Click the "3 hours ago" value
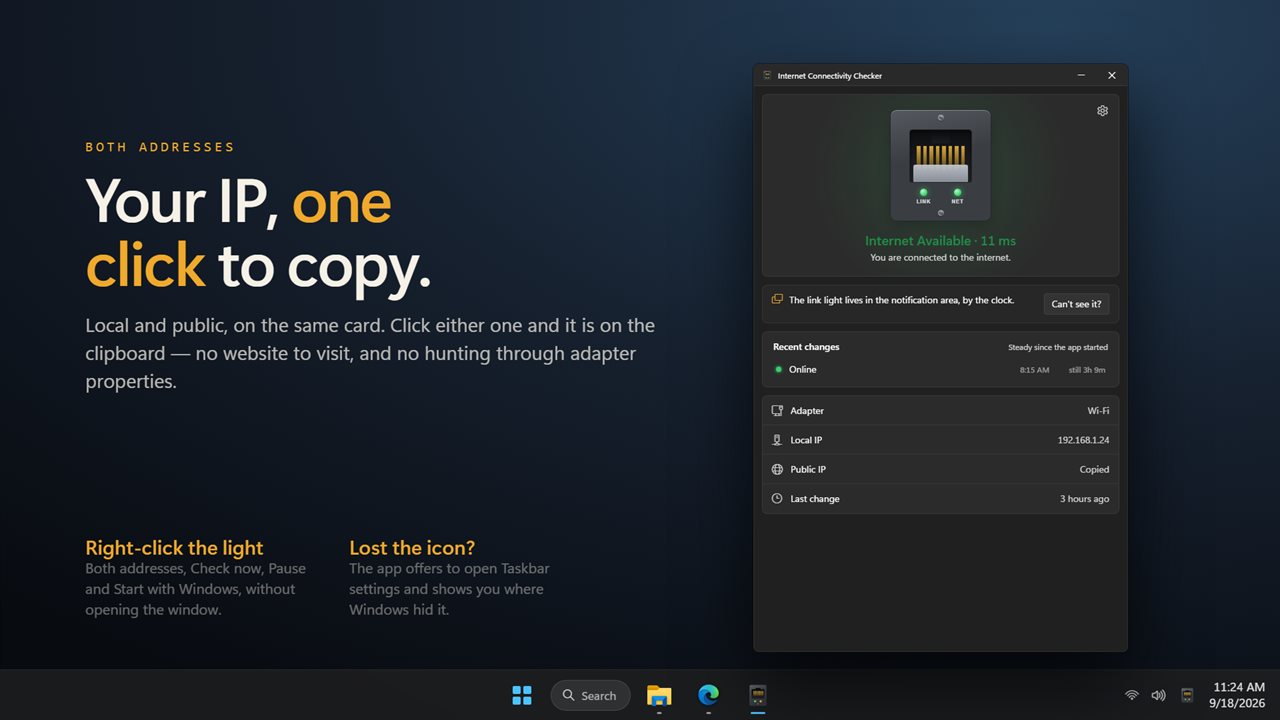The width and height of the screenshot is (1280, 720). click(x=1084, y=499)
